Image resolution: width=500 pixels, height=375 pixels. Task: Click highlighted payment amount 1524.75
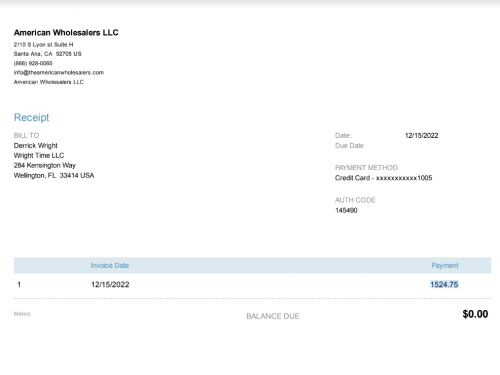tap(444, 285)
